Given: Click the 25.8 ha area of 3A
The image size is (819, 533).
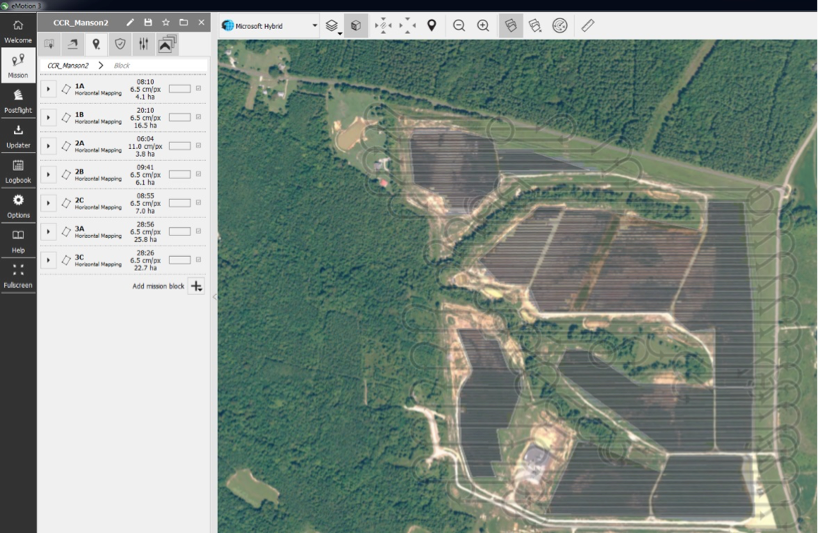Looking at the screenshot, I should [145, 239].
